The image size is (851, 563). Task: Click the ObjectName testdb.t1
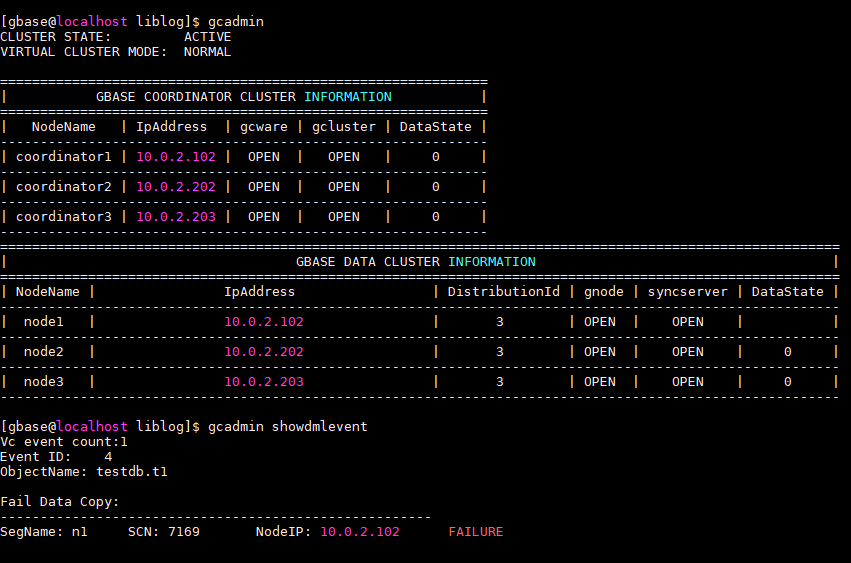pos(132,472)
